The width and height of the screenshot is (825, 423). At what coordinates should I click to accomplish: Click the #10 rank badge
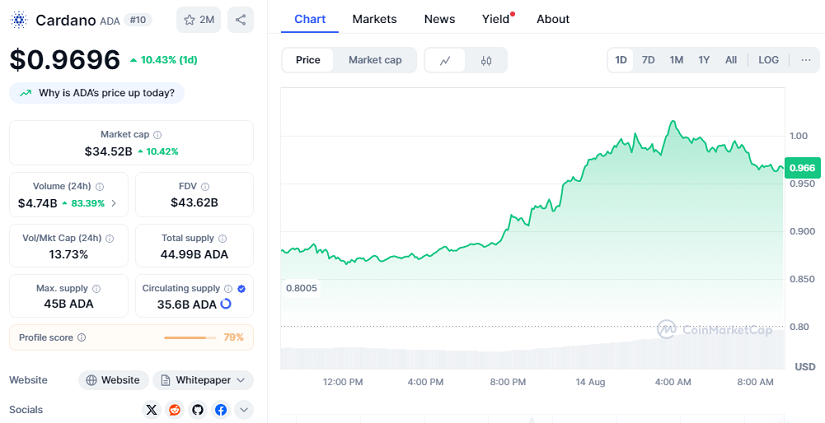[x=138, y=20]
